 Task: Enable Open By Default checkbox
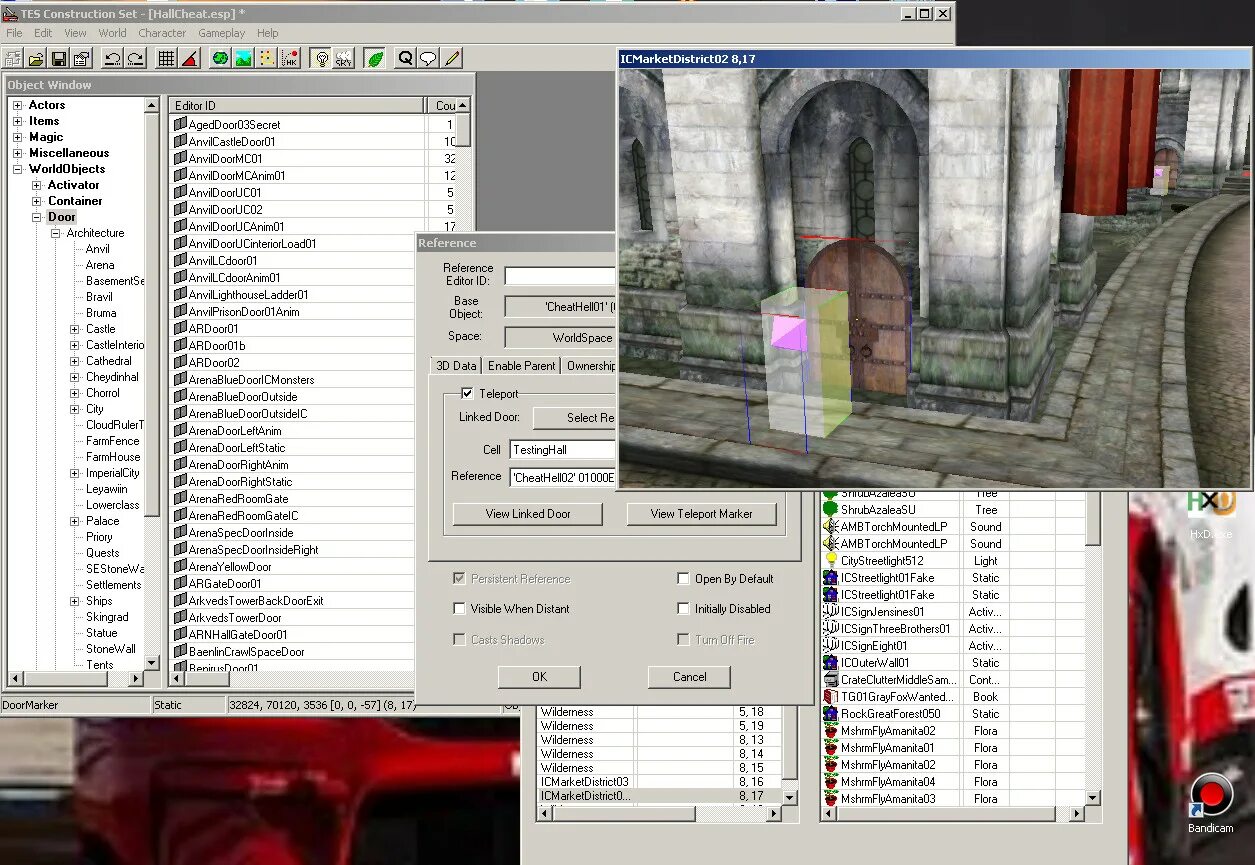coord(683,579)
